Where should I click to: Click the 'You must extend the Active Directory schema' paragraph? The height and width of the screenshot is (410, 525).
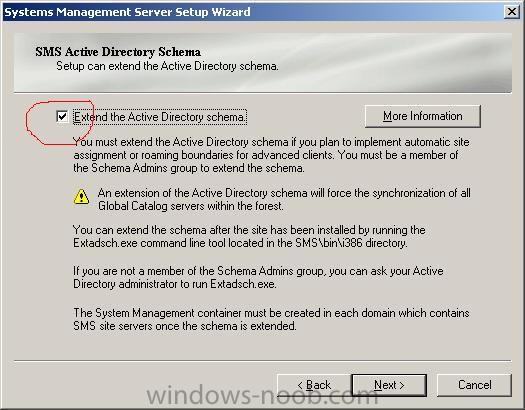272,155
